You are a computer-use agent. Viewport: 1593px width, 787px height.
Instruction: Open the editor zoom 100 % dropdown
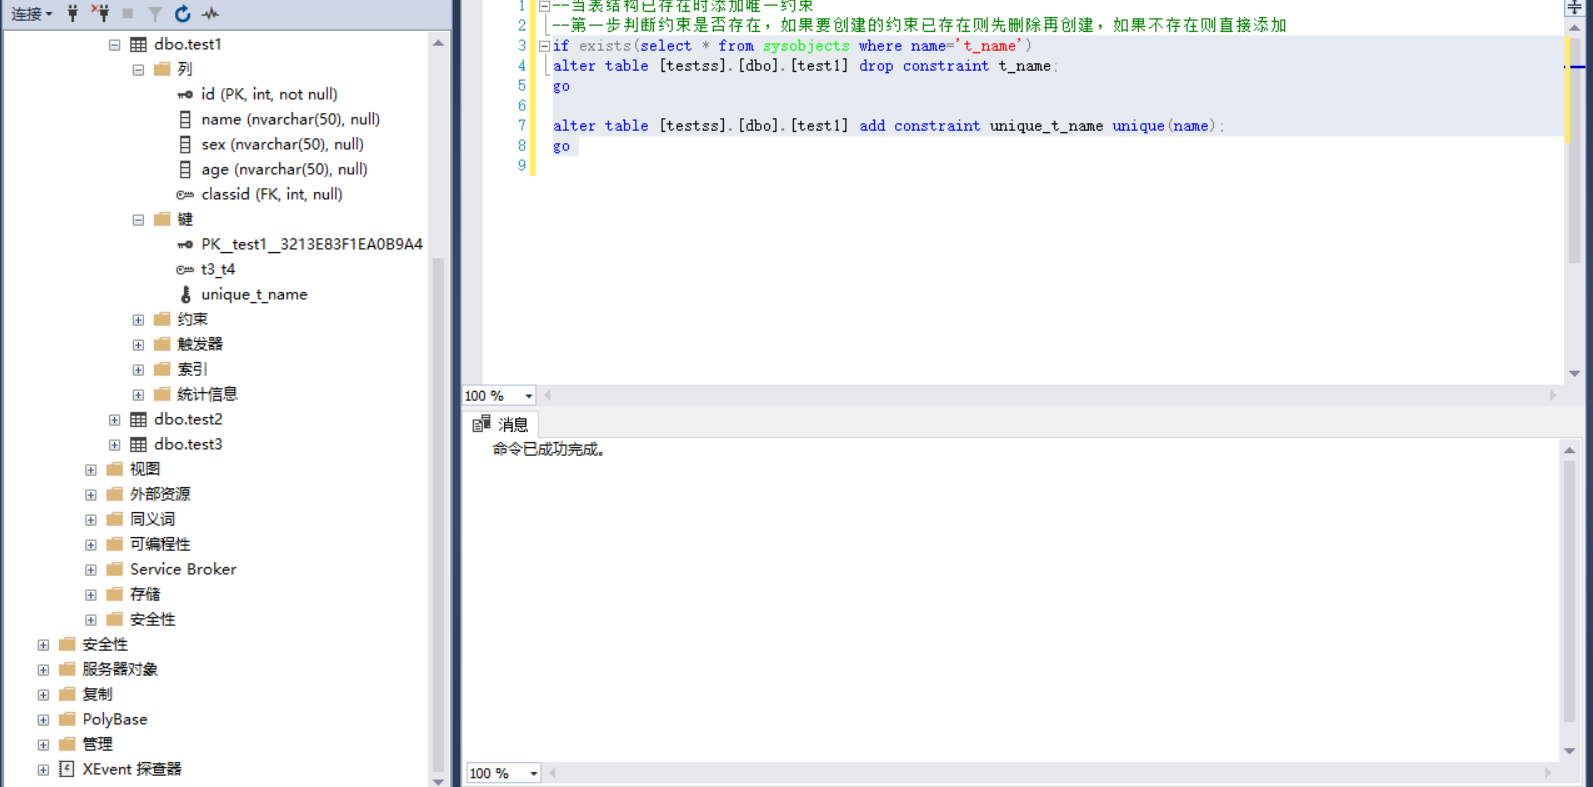[528, 396]
